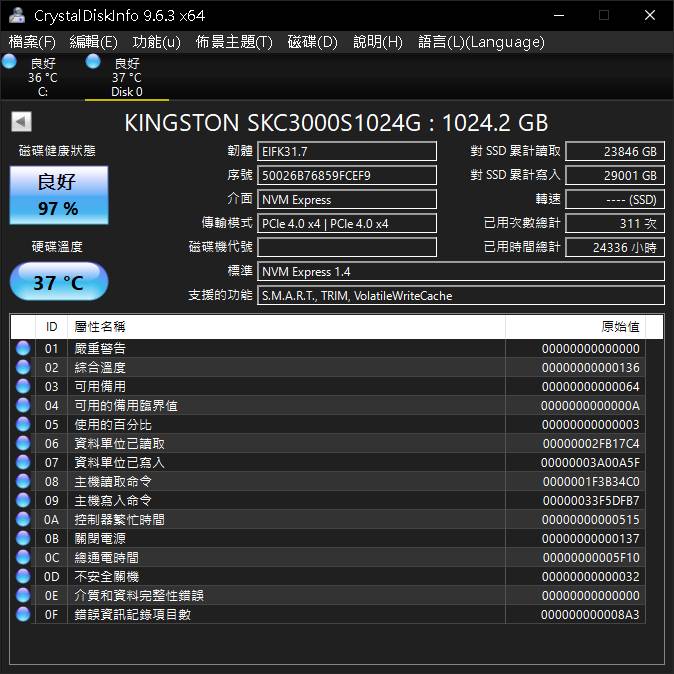Click the 硬碟溫度 label
The width and height of the screenshot is (674, 674).
57,246
